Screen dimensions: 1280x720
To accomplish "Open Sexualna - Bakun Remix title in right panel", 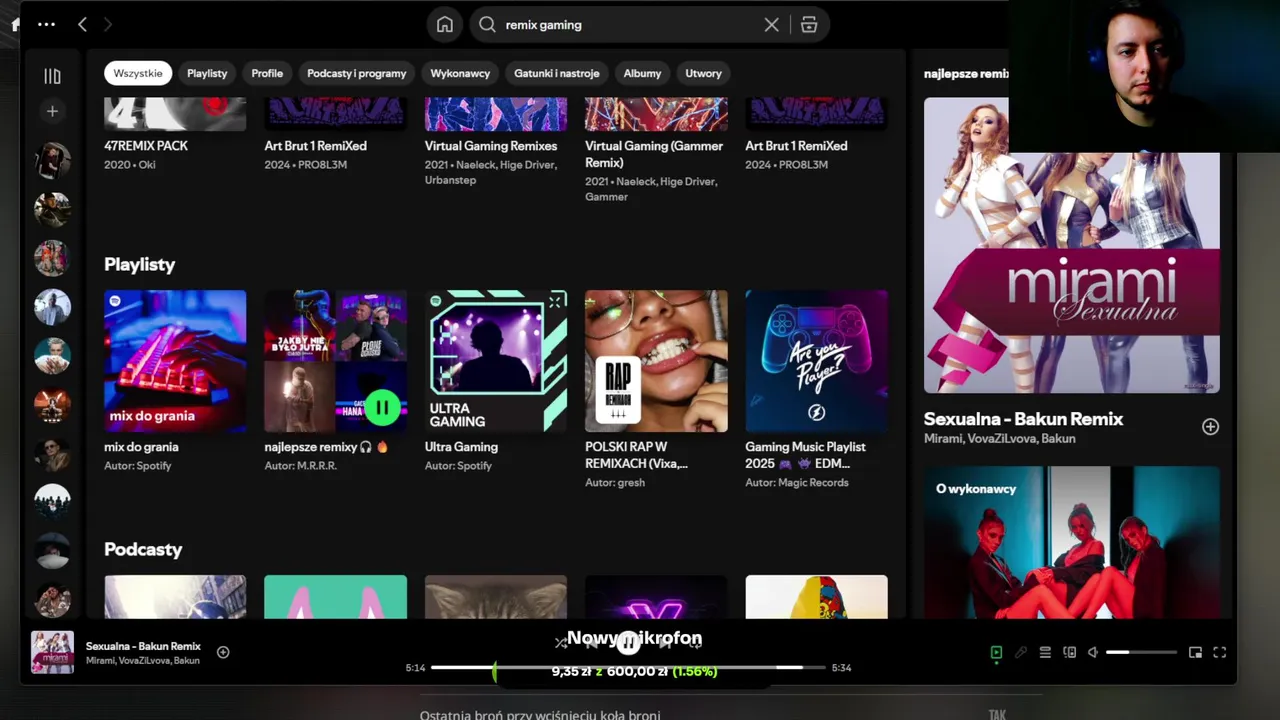I will tap(1023, 419).
